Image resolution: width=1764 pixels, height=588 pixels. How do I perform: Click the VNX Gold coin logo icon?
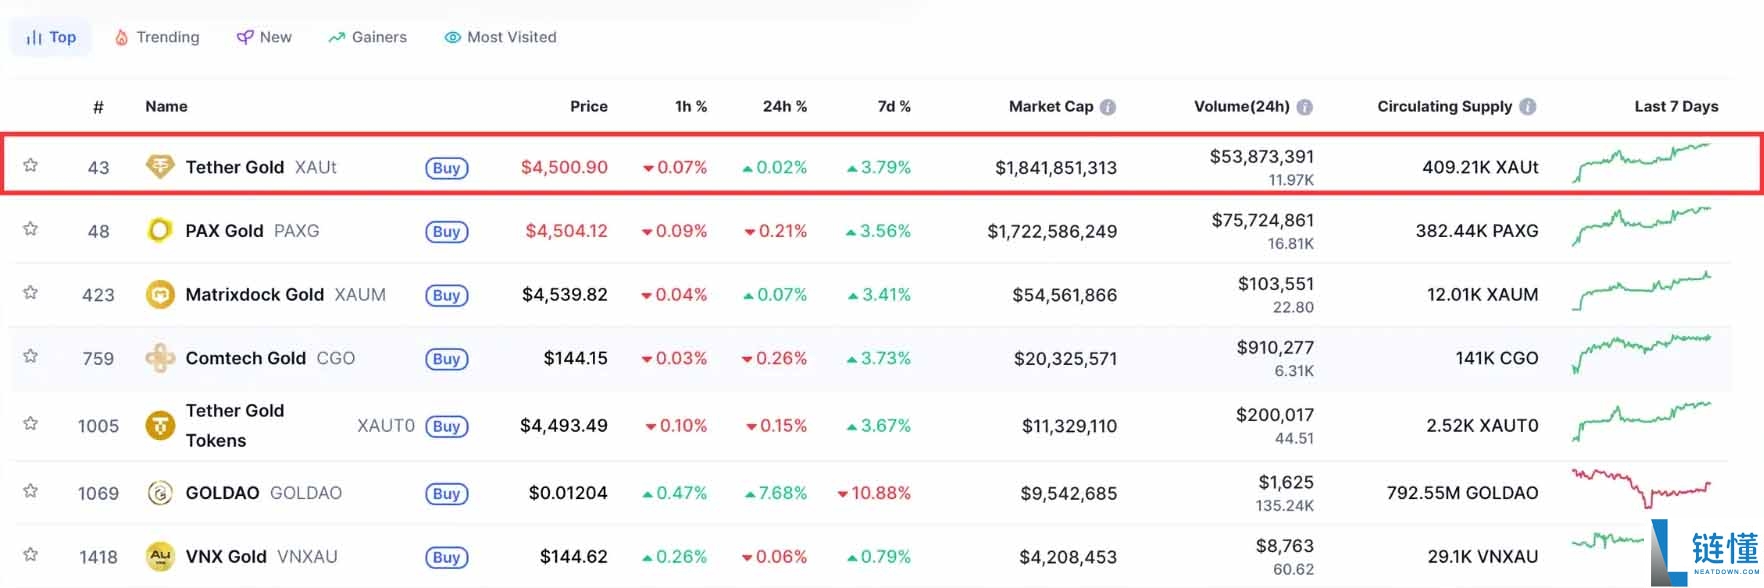pos(160,556)
